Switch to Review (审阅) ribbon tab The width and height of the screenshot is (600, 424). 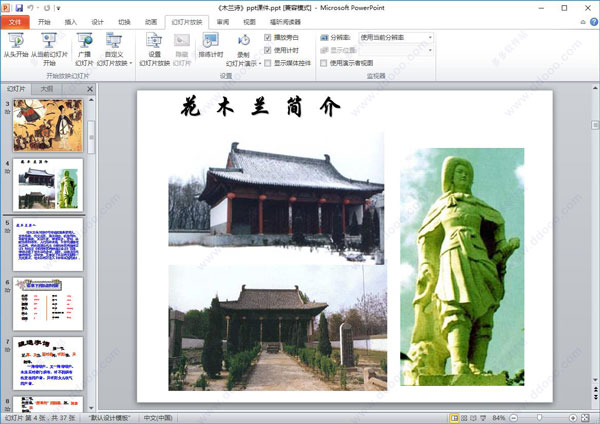[223, 22]
